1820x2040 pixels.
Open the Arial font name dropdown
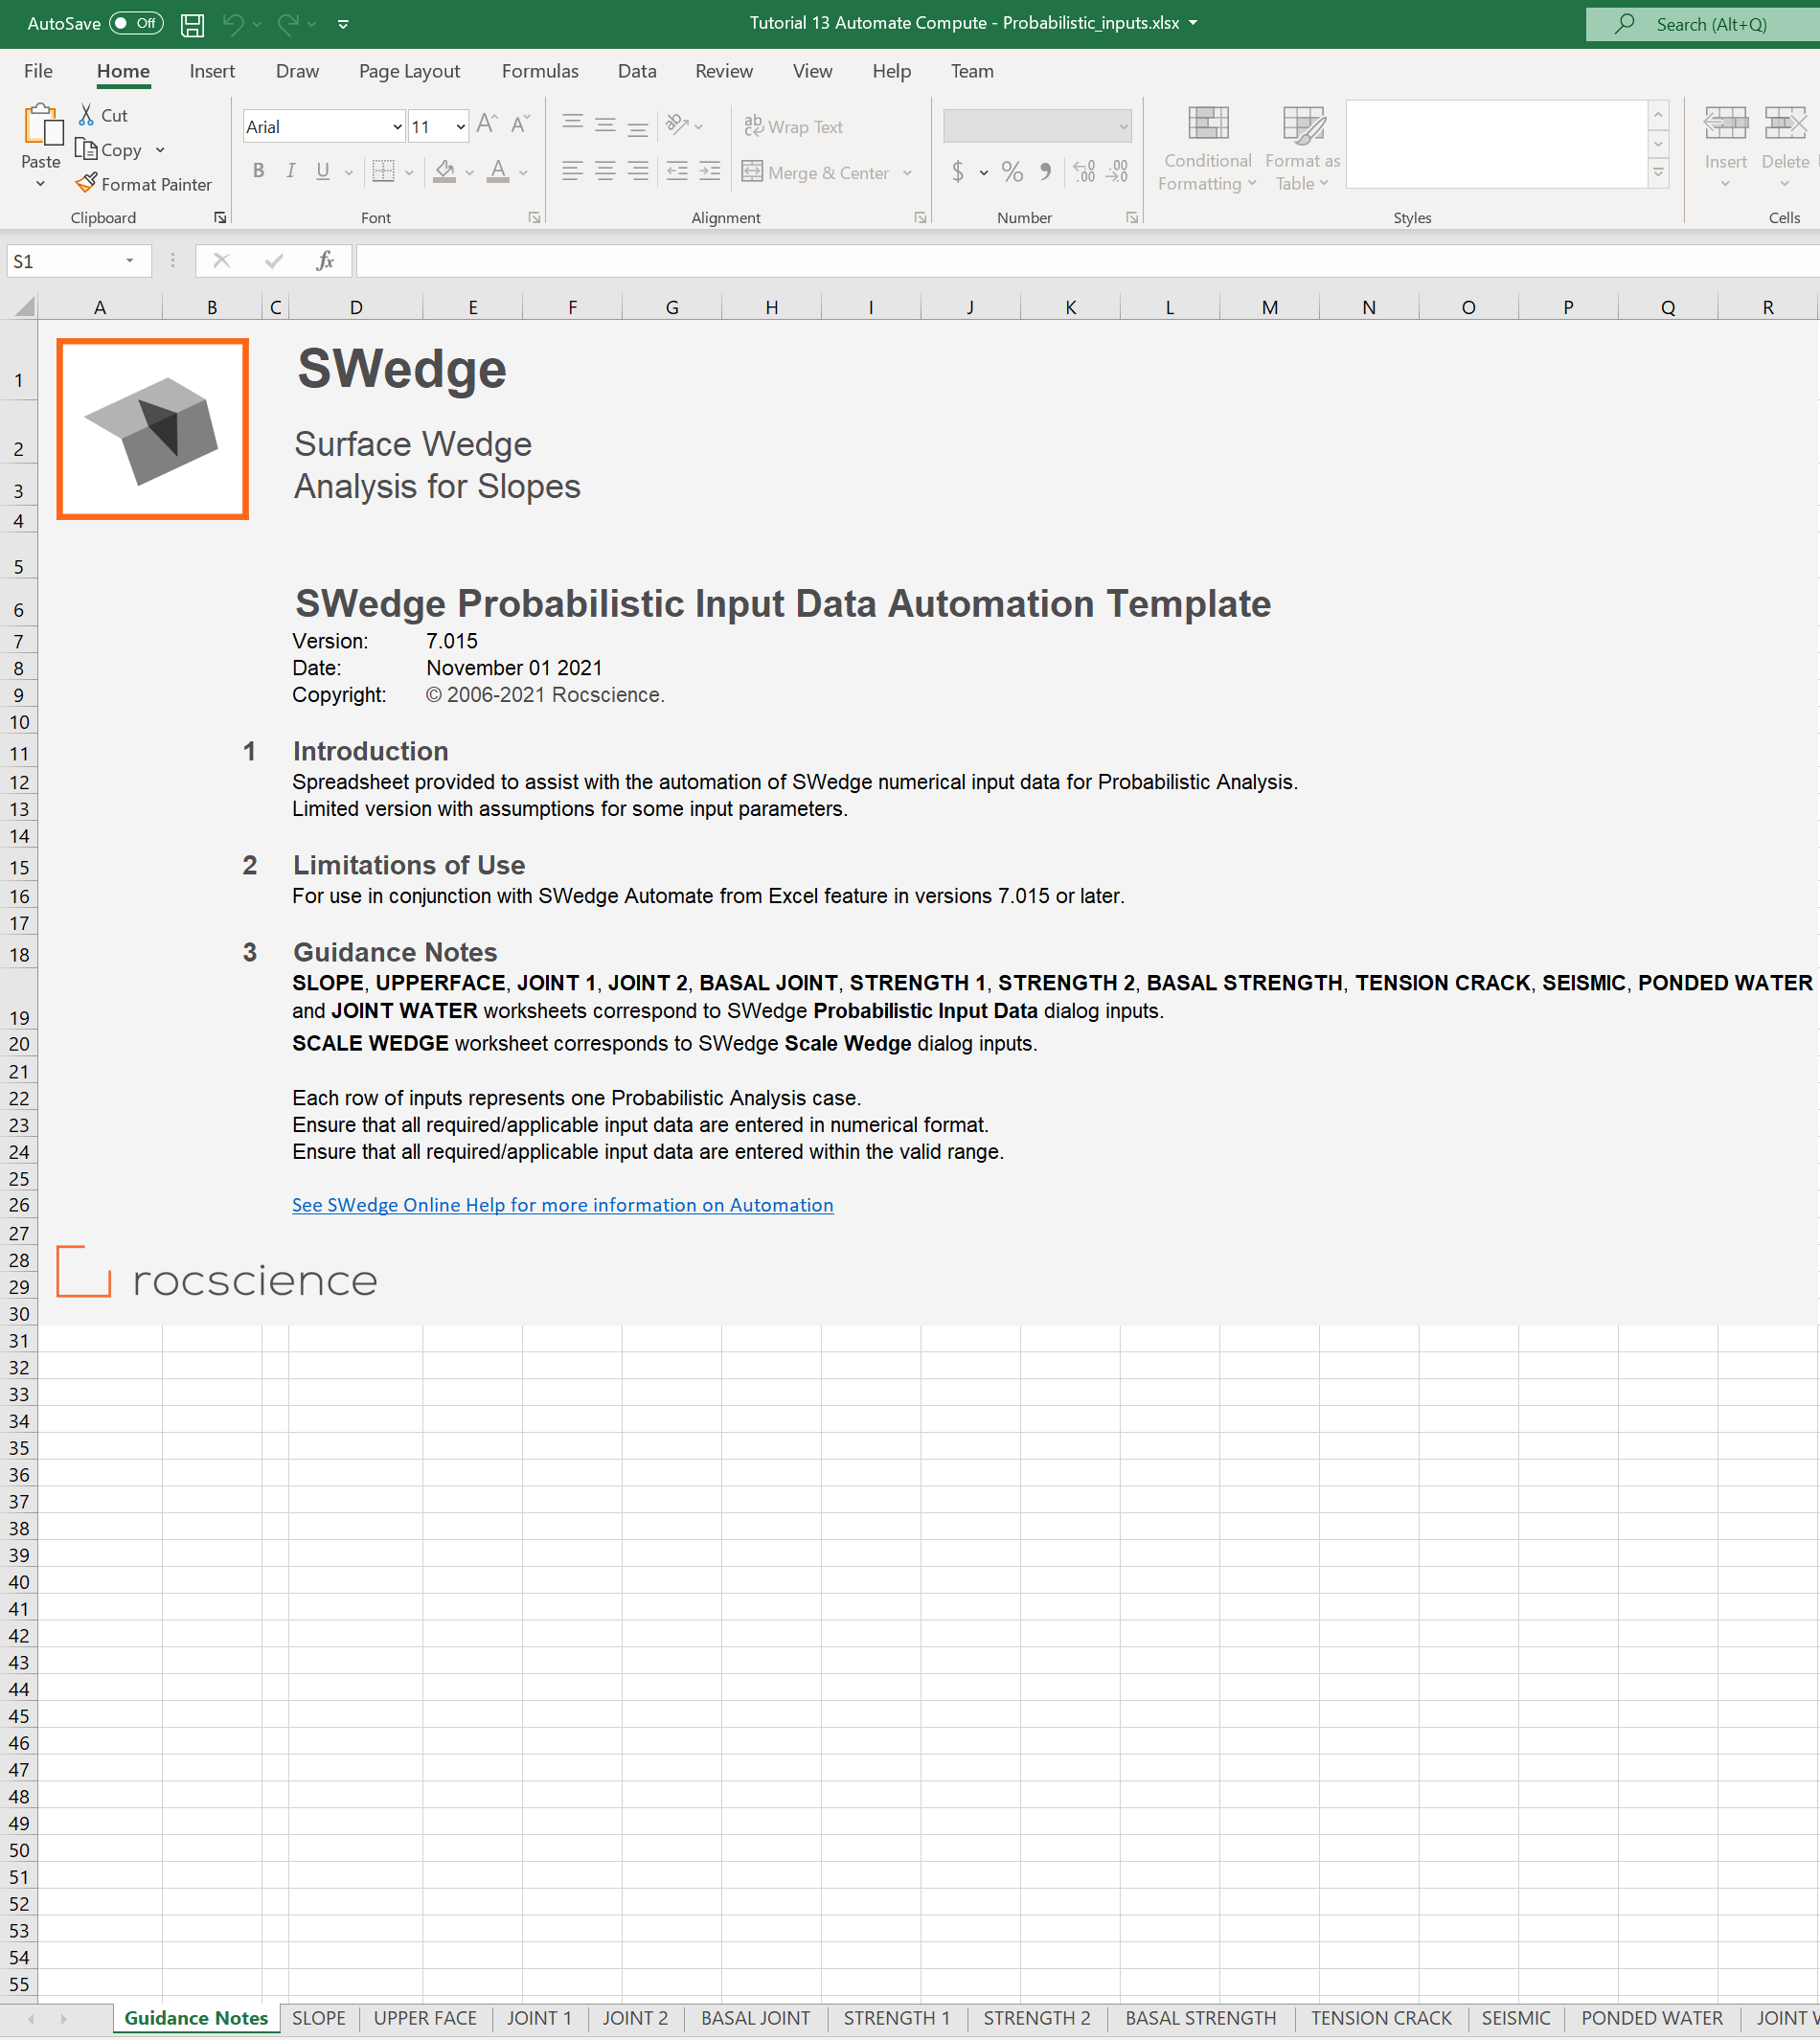click(397, 127)
